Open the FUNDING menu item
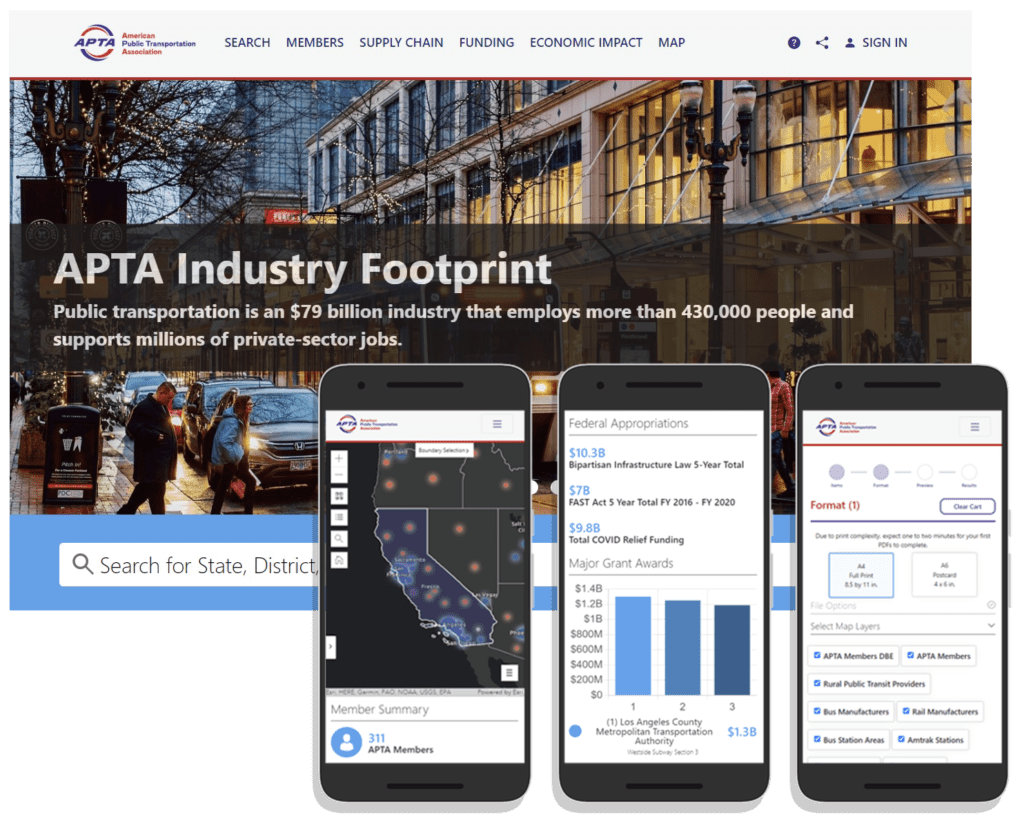This screenshot has width=1024, height=816. (487, 42)
